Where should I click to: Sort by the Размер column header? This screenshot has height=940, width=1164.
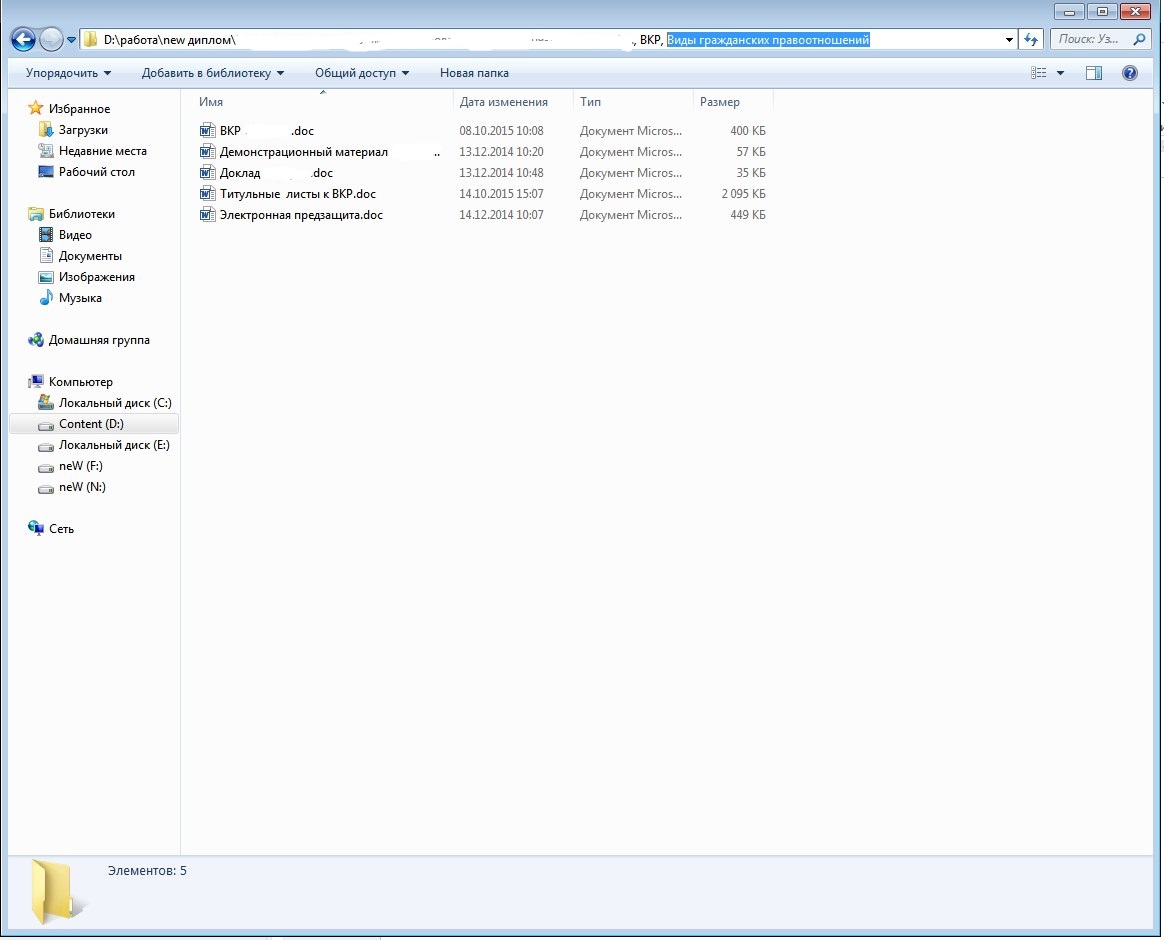pos(733,102)
